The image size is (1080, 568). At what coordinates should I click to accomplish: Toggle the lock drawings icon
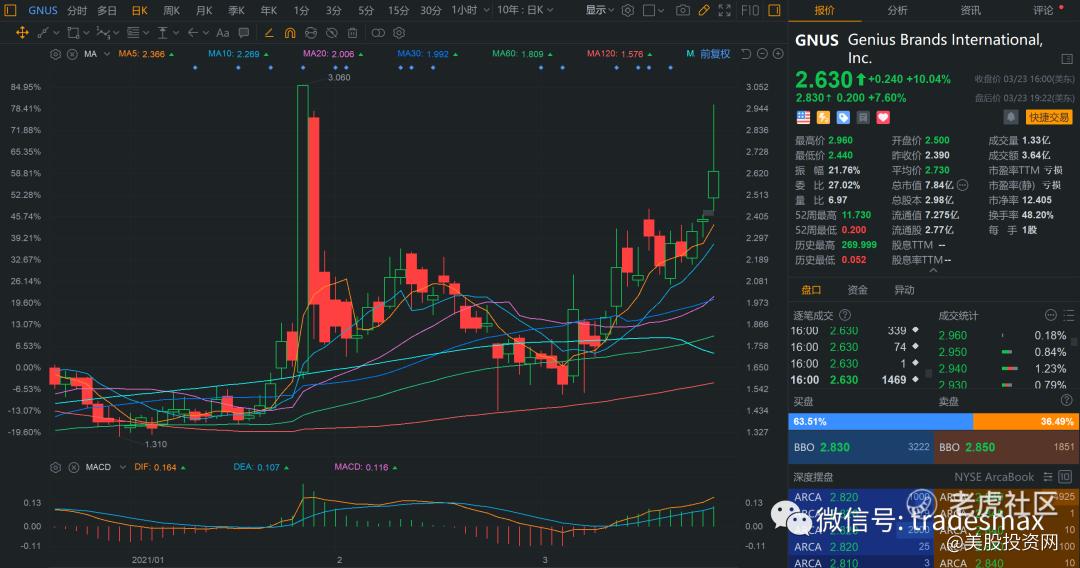point(311,32)
